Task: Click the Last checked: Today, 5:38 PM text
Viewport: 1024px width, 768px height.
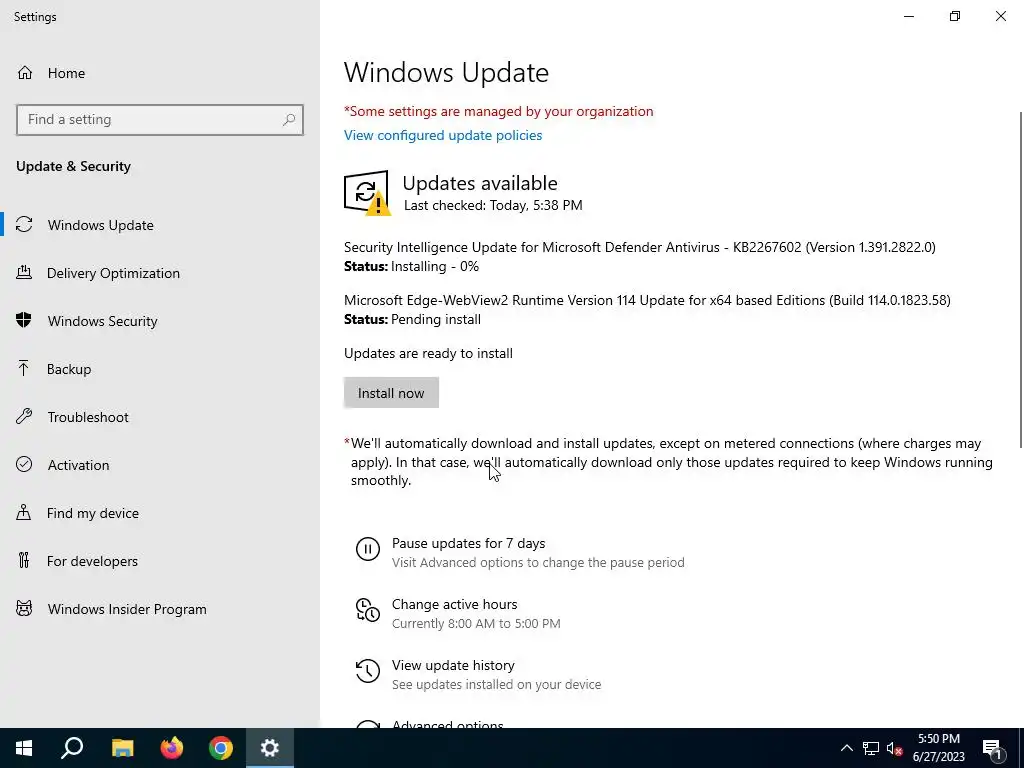Action: click(x=493, y=205)
